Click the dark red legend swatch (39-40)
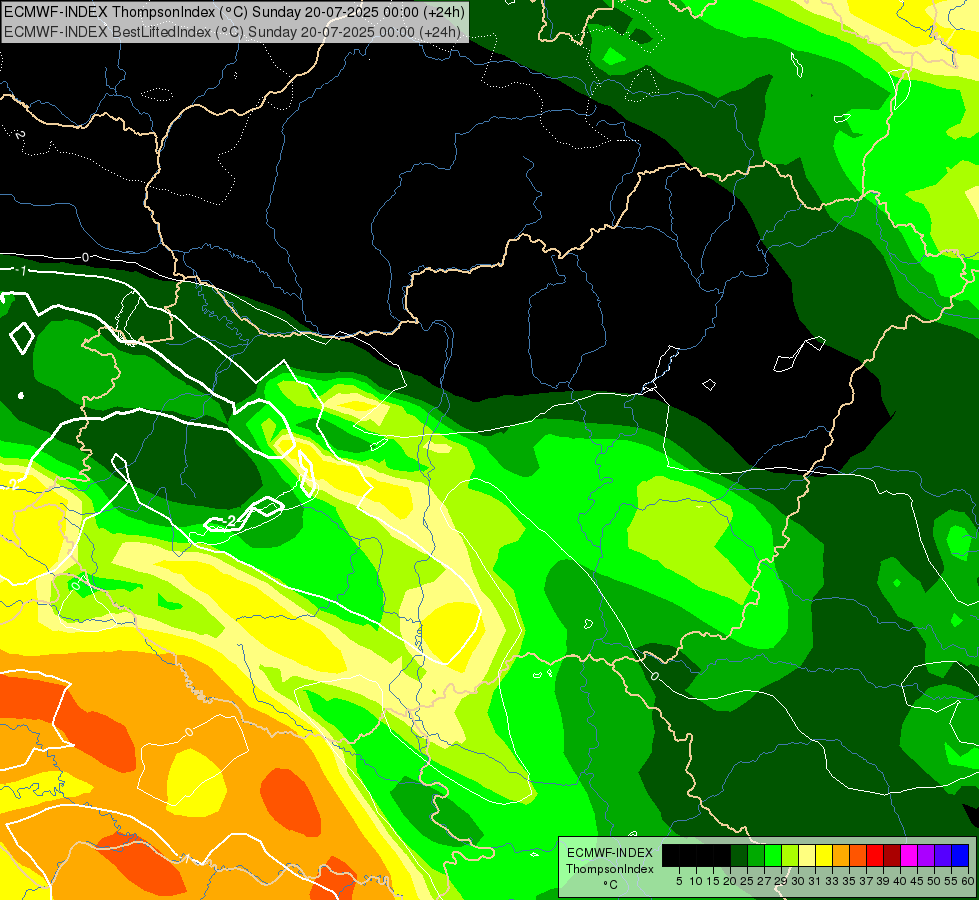 (892, 855)
